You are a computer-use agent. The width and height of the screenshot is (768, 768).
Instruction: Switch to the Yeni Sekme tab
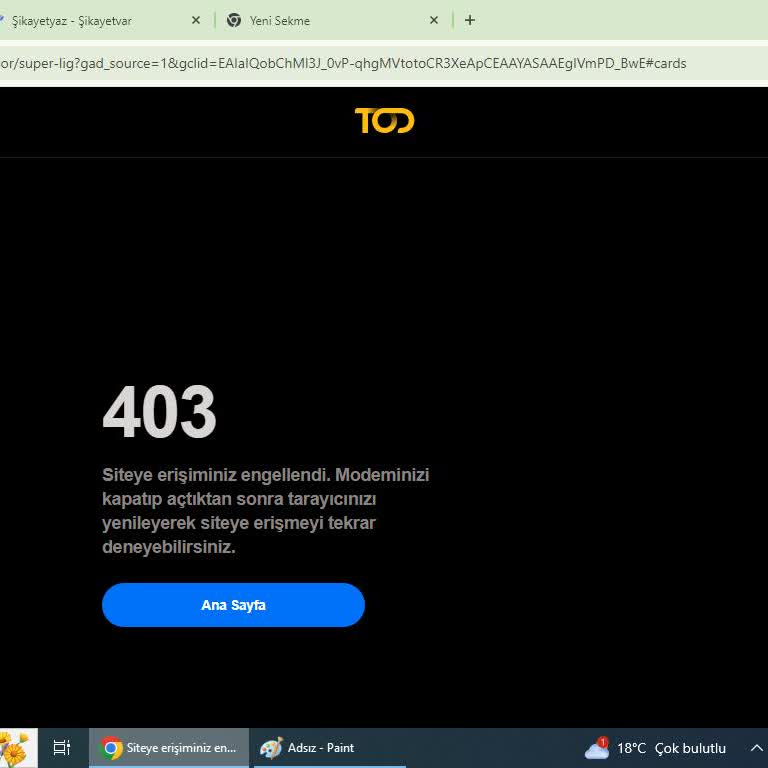(x=280, y=21)
